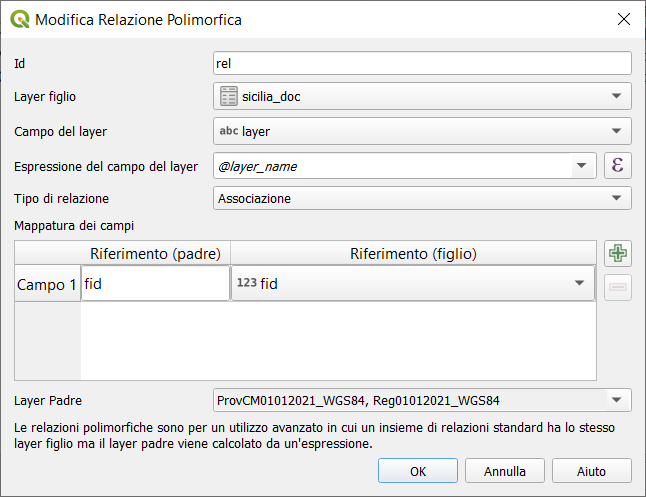The width and height of the screenshot is (646, 497).
Task: Click the Riferimento (figlio) column header
Action: (413, 253)
